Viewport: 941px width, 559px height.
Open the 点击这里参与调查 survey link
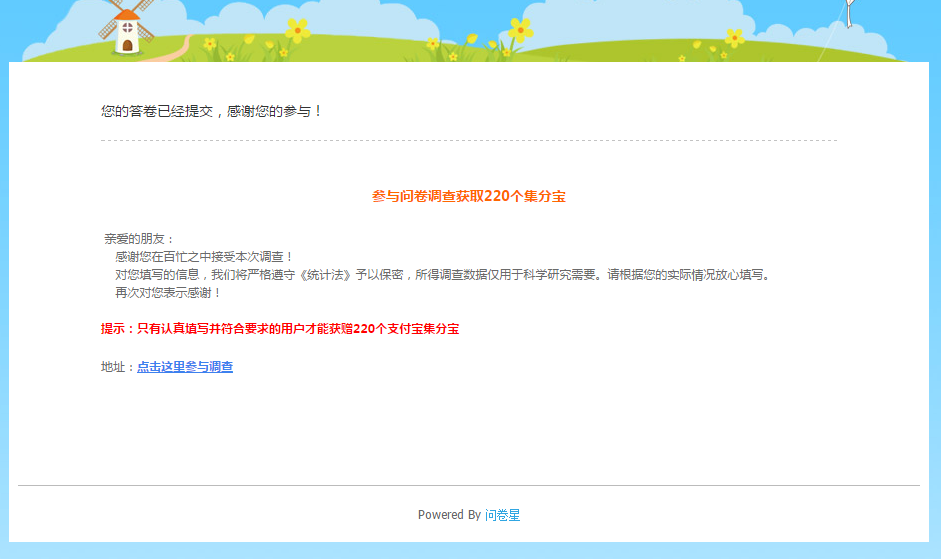185,367
